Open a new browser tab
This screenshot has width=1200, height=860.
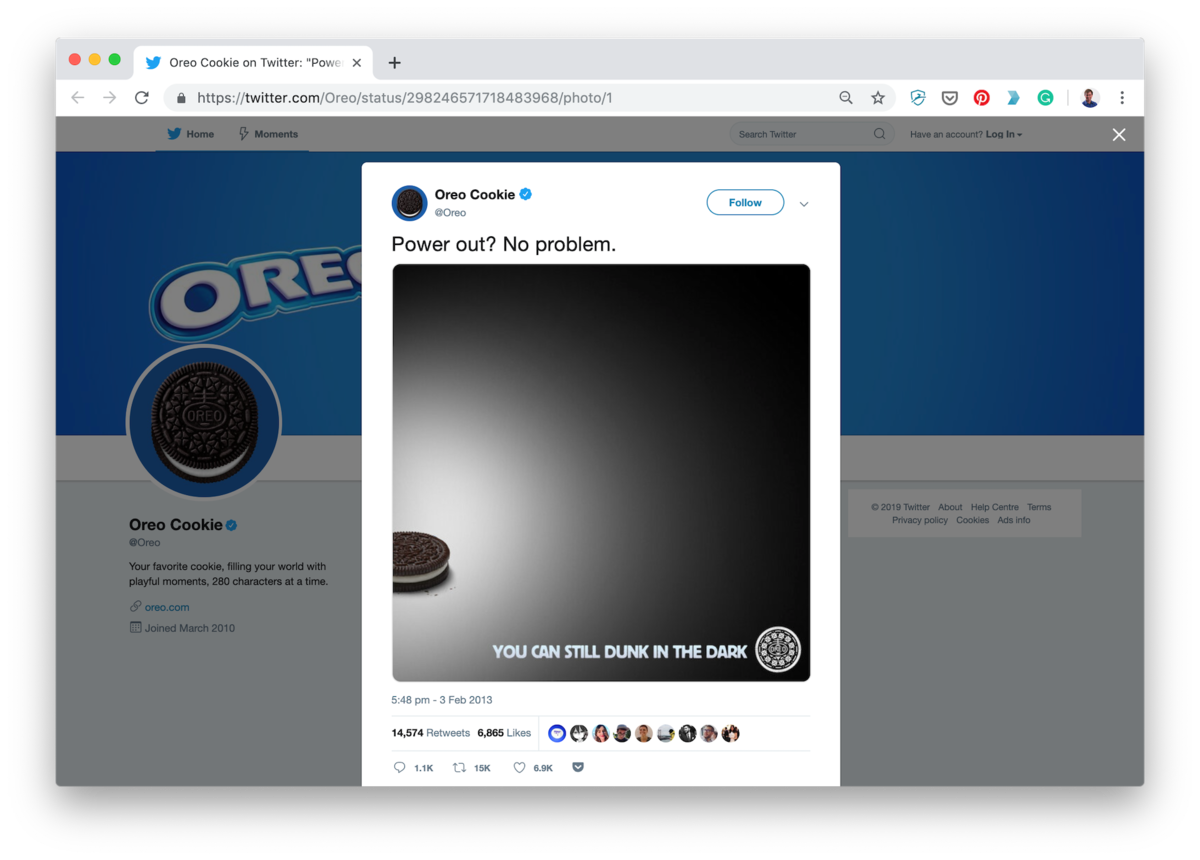tap(395, 63)
